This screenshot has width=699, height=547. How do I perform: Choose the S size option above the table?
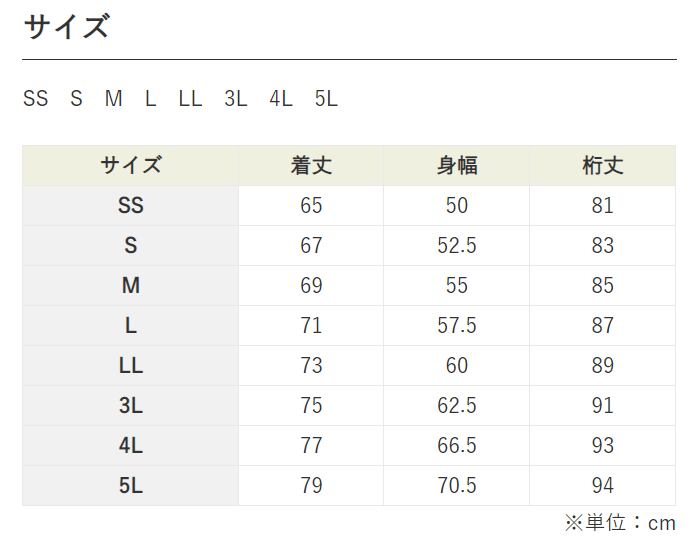point(77,99)
